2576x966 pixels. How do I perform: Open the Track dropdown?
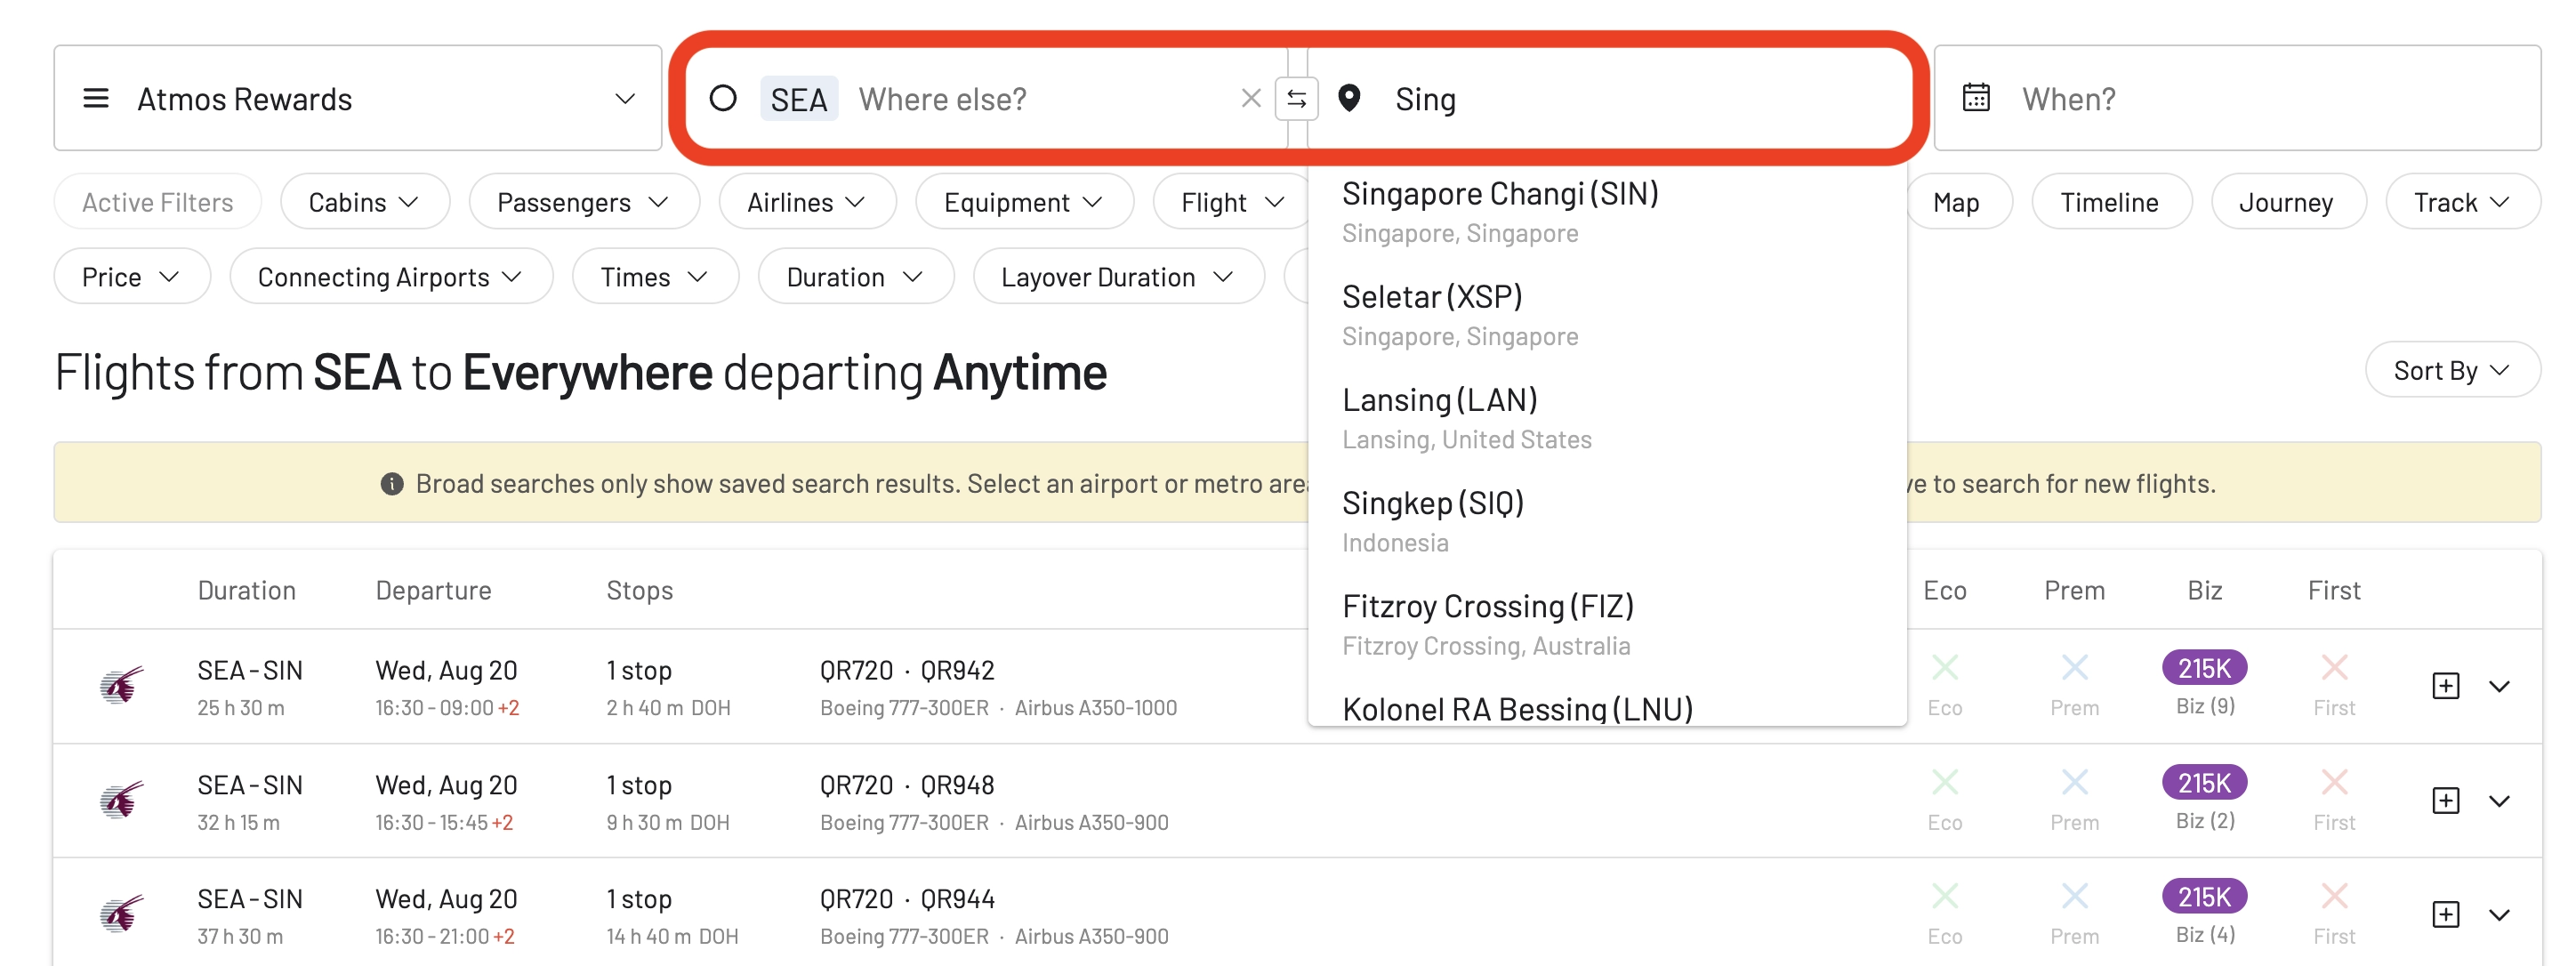(x=2462, y=202)
